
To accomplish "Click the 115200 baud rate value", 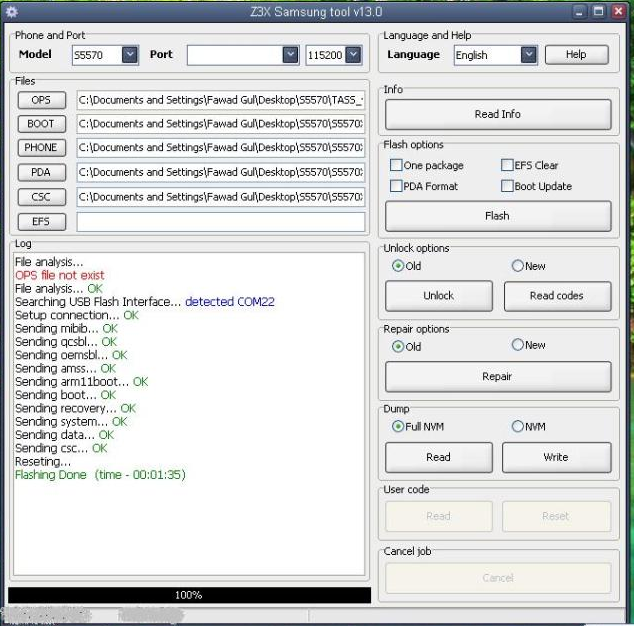I will [325, 55].
